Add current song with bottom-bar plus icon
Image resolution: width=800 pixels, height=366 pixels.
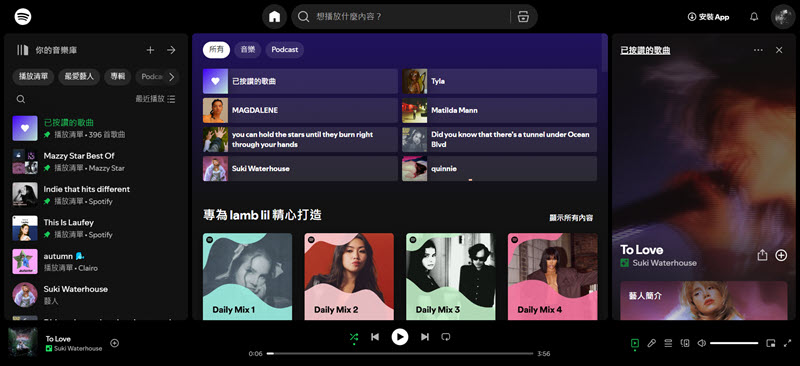[x=115, y=343]
